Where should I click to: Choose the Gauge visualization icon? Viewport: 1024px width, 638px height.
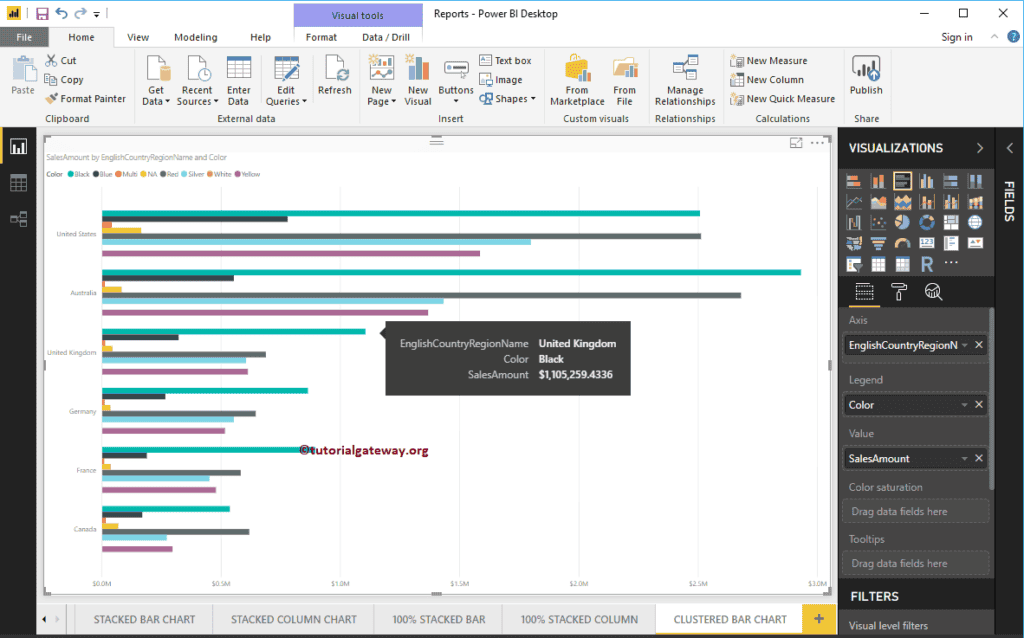click(902, 244)
